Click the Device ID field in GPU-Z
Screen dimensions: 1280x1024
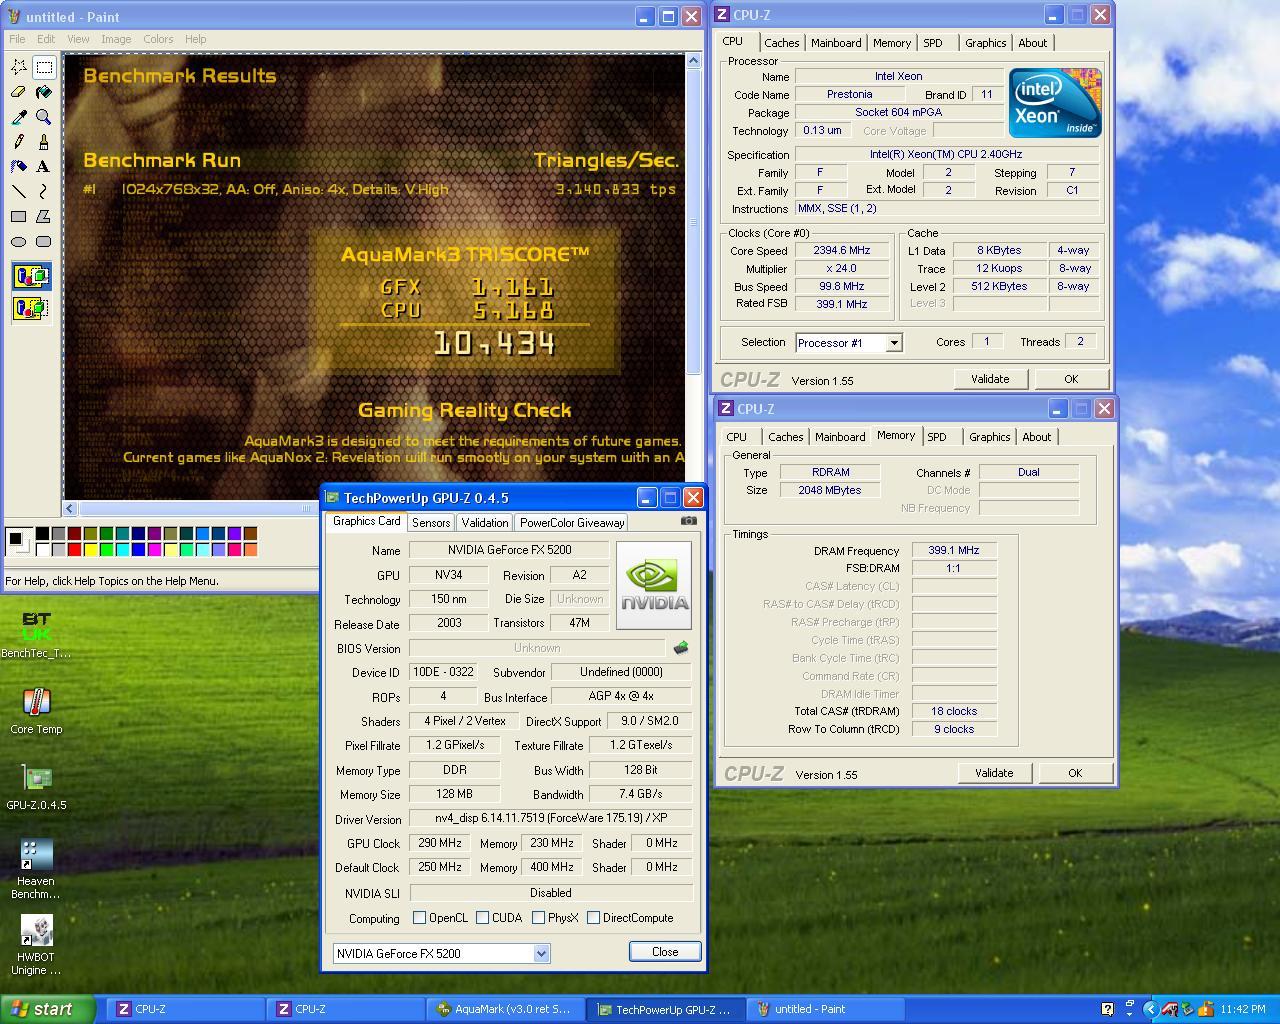443,672
